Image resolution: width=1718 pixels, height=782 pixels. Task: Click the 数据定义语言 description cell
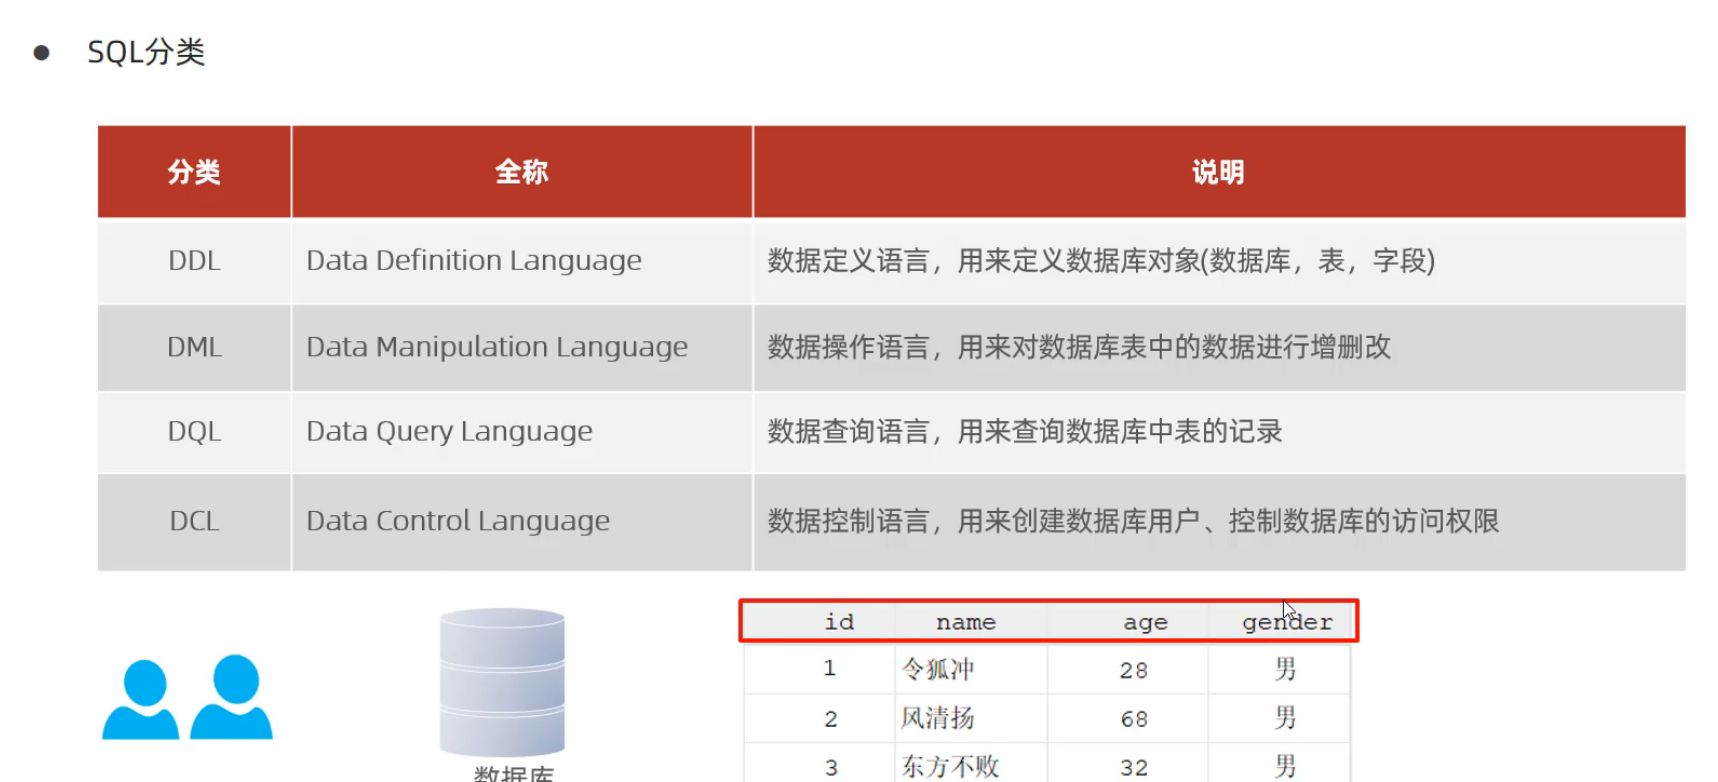1219,261
